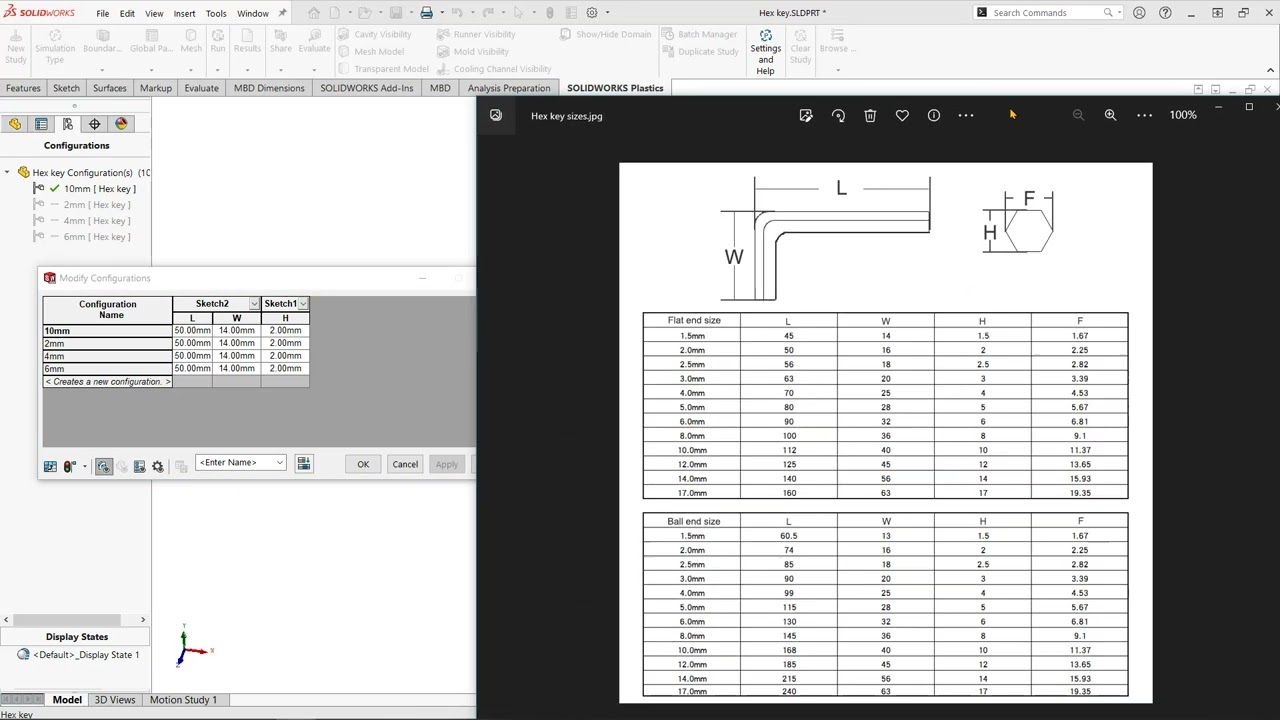This screenshot has height=720, width=1280.
Task: Open the Sketch2 column dropdown
Action: pos(254,304)
